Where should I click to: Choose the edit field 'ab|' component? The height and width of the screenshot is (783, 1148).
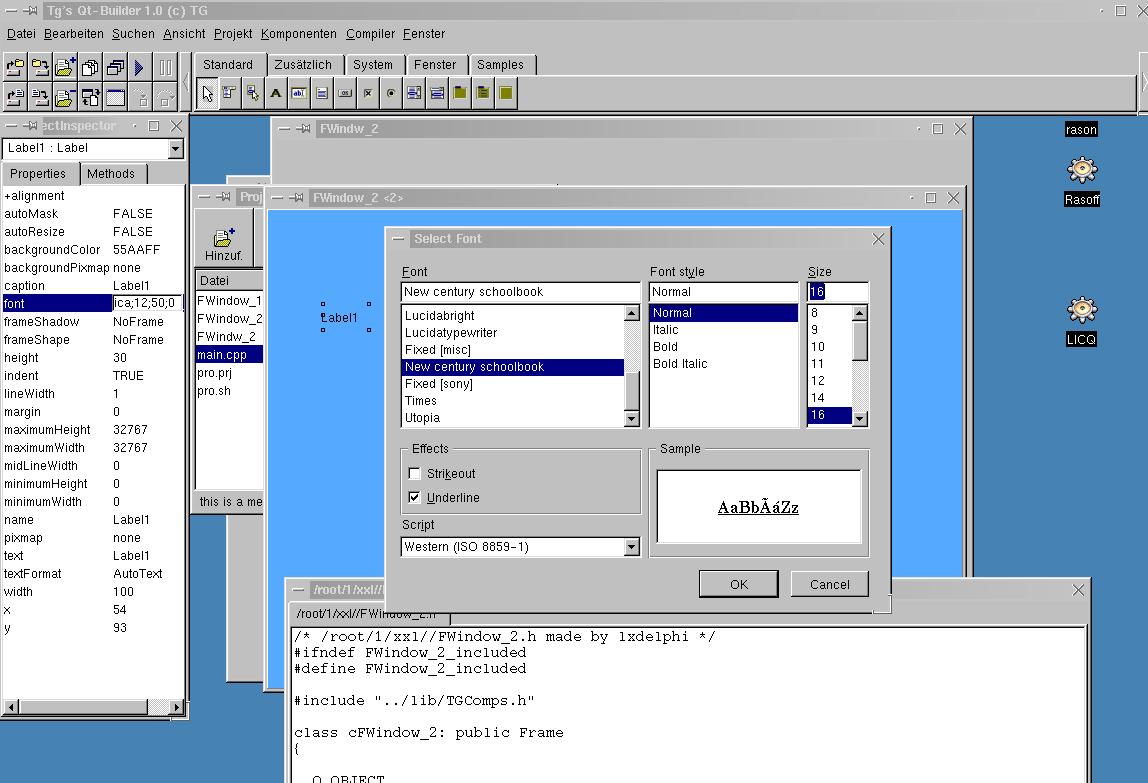[299, 94]
